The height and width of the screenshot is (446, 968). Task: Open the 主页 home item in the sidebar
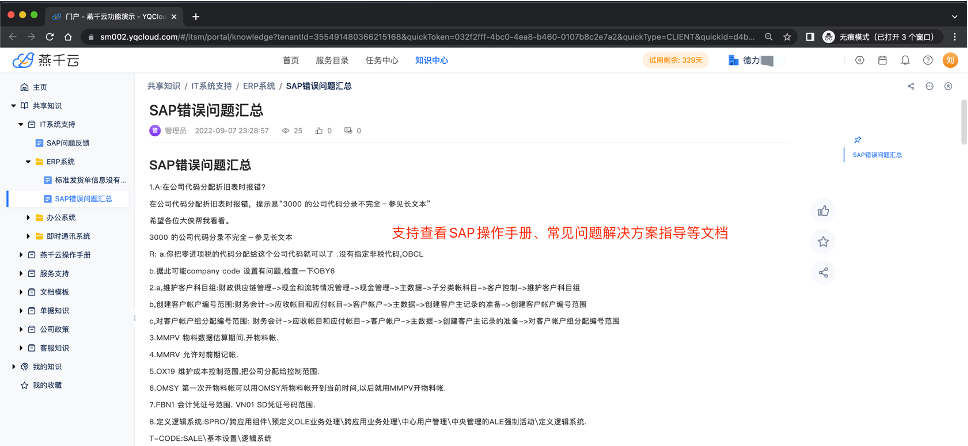point(39,88)
